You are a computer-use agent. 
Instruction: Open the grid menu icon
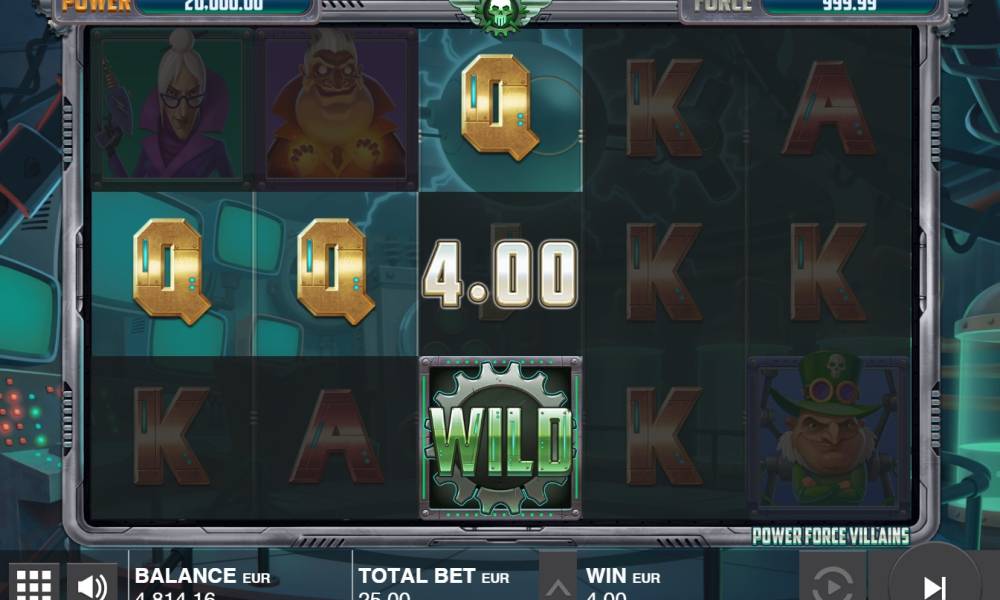point(34,582)
